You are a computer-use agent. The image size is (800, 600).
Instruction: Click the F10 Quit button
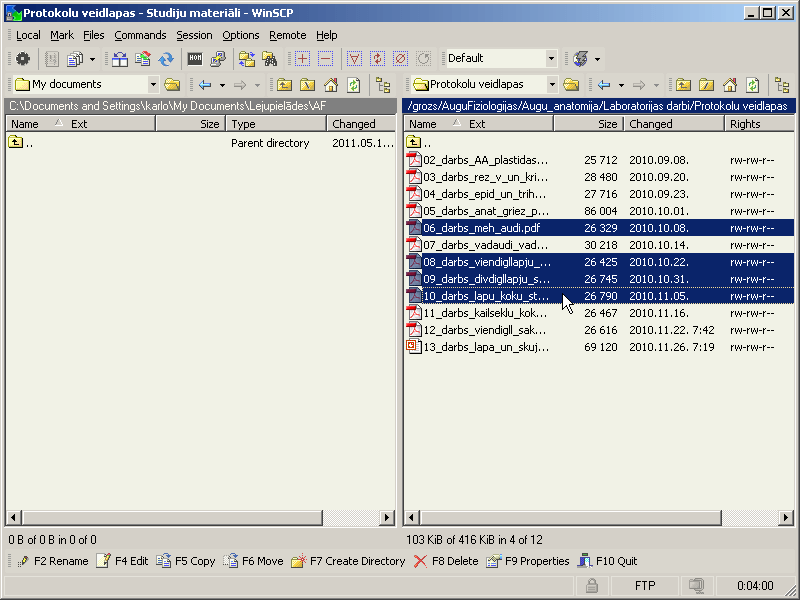pos(607,561)
